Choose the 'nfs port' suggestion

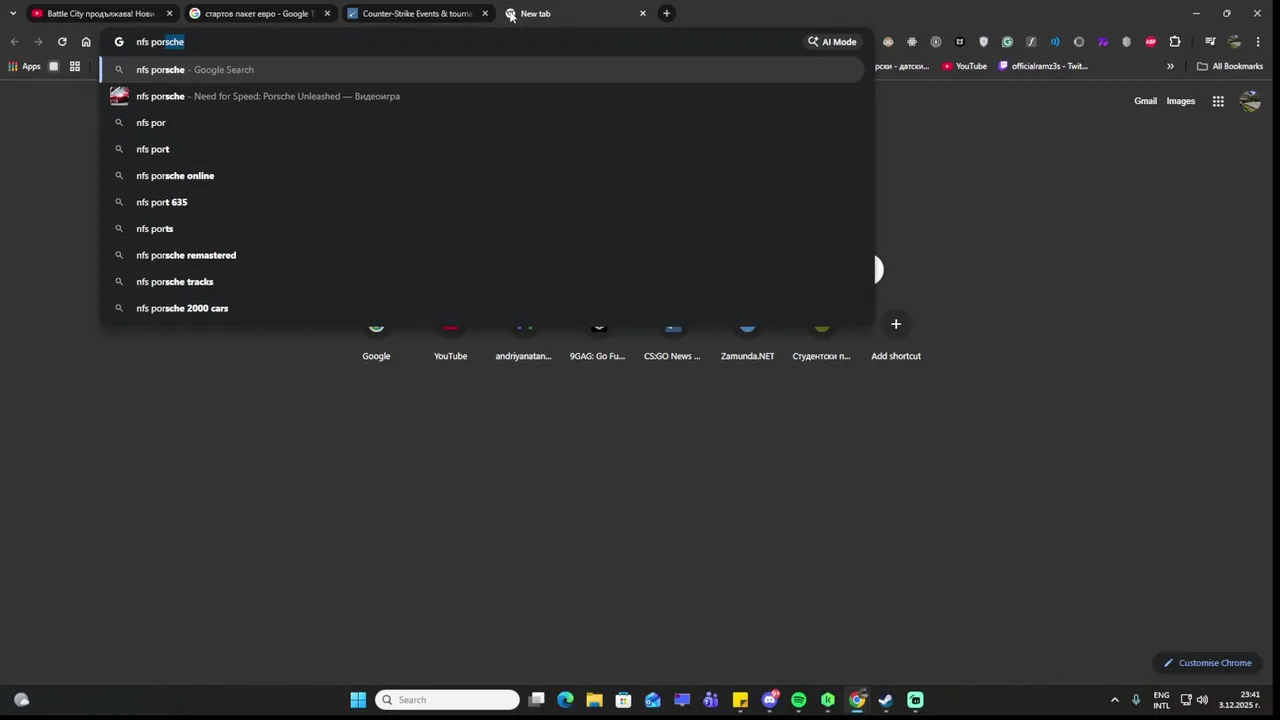tap(482, 149)
